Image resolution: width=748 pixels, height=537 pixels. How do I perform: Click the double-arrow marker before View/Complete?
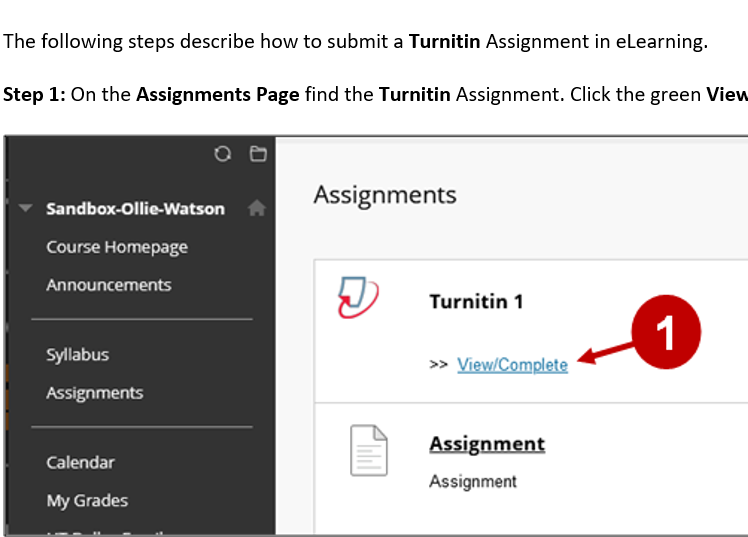438,365
